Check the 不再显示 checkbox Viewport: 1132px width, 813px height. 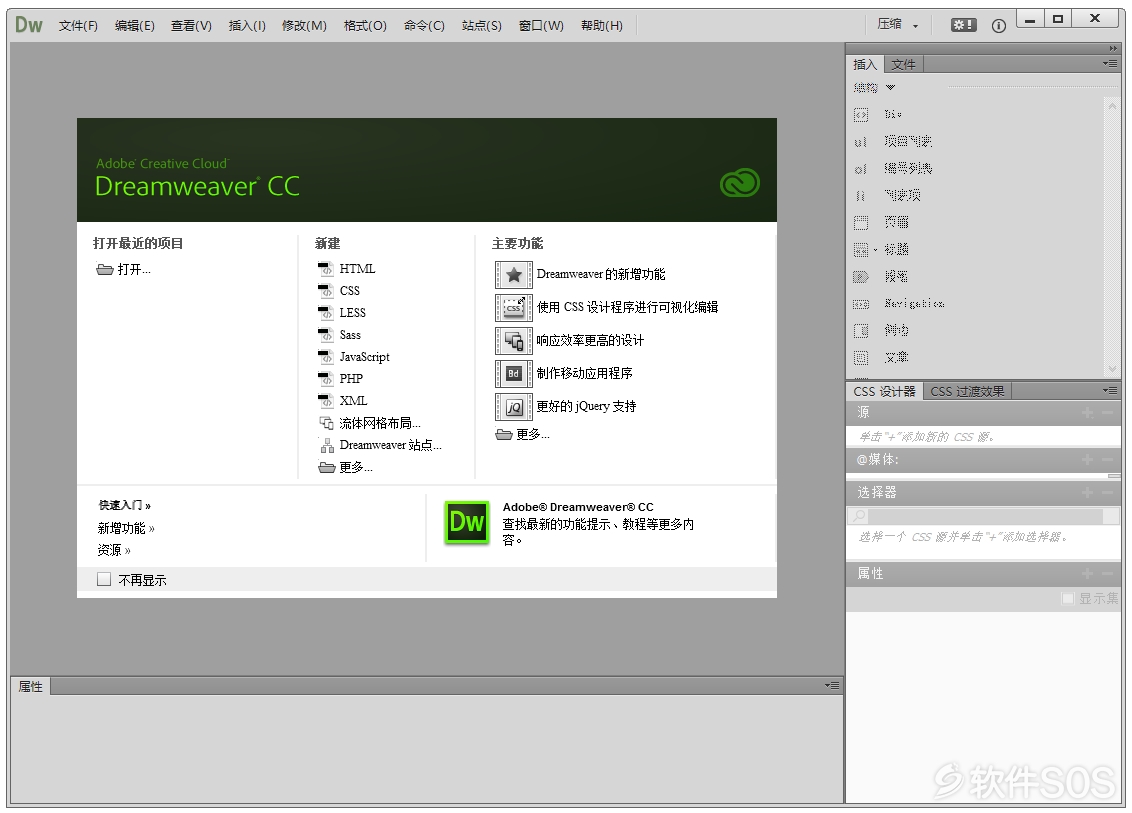(x=104, y=579)
